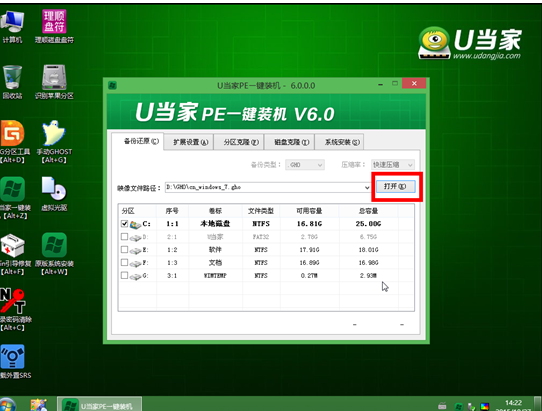The image size is (542, 411).
Task: Switch to the 分区克隆 tab
Action: pos(239,142)
